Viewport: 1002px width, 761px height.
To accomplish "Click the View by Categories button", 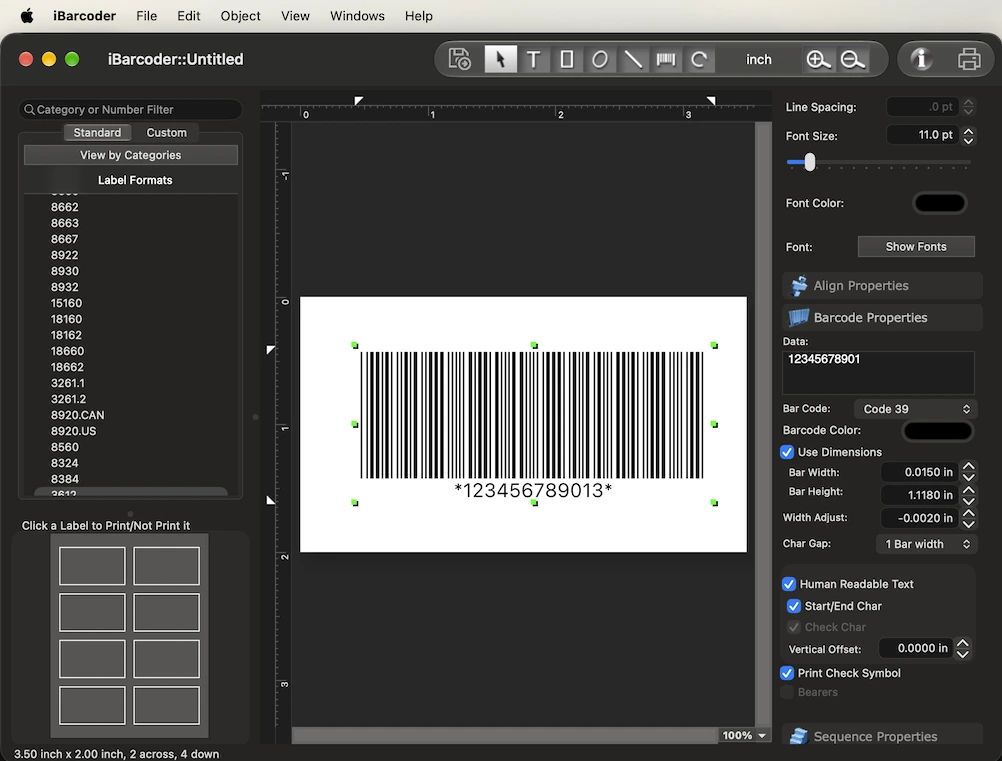I will click(x=130, y=155).
